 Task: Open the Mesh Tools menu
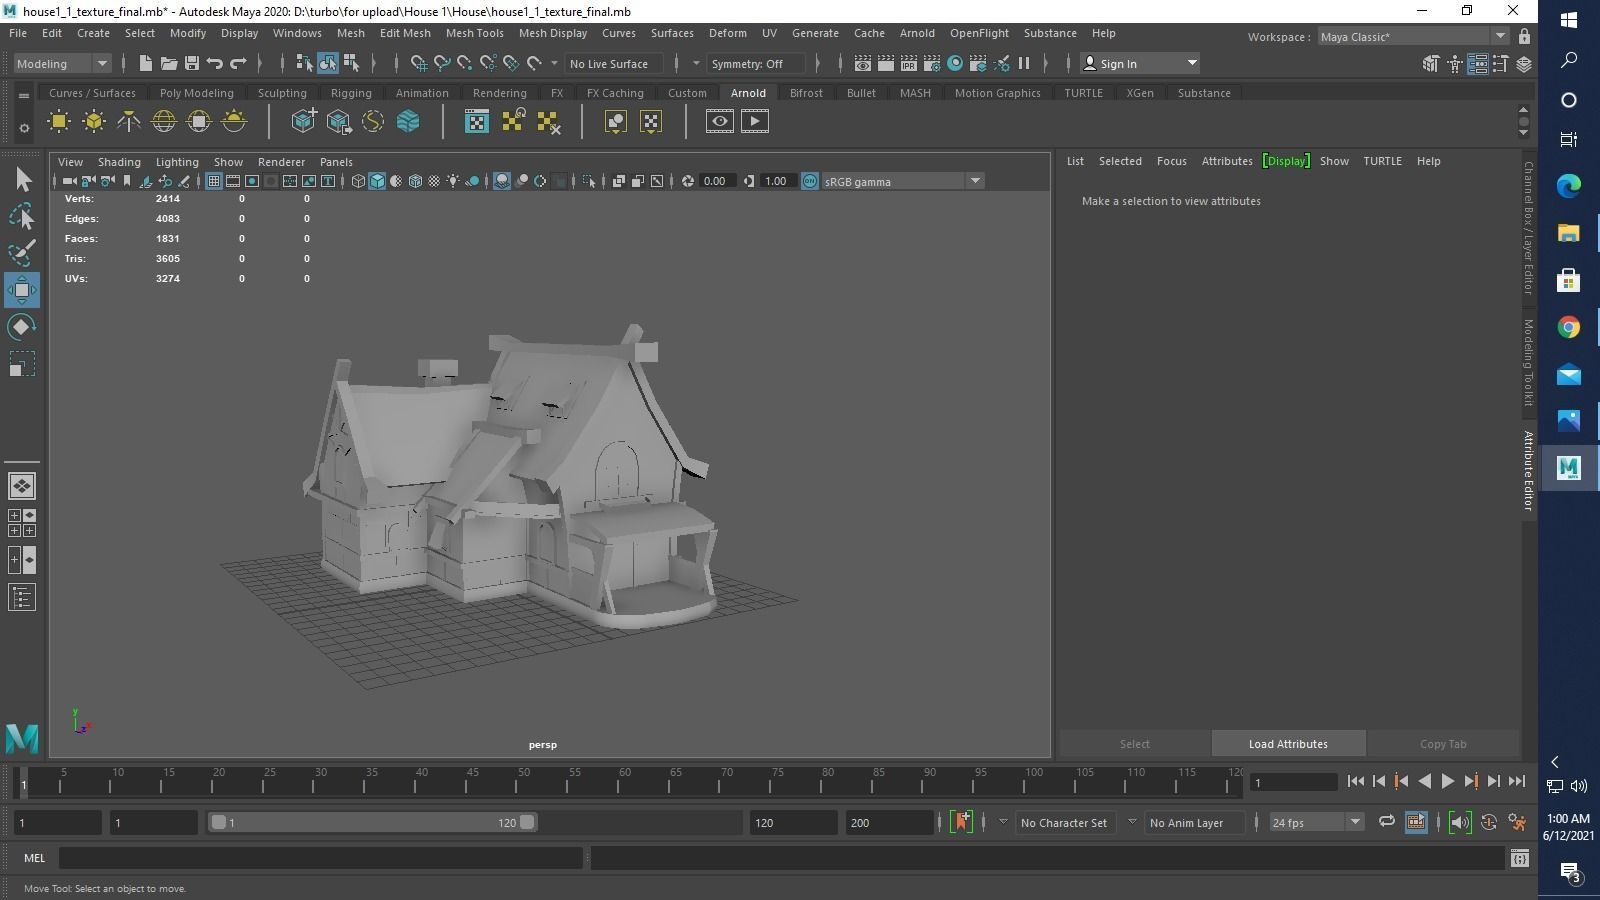point(474,33)
